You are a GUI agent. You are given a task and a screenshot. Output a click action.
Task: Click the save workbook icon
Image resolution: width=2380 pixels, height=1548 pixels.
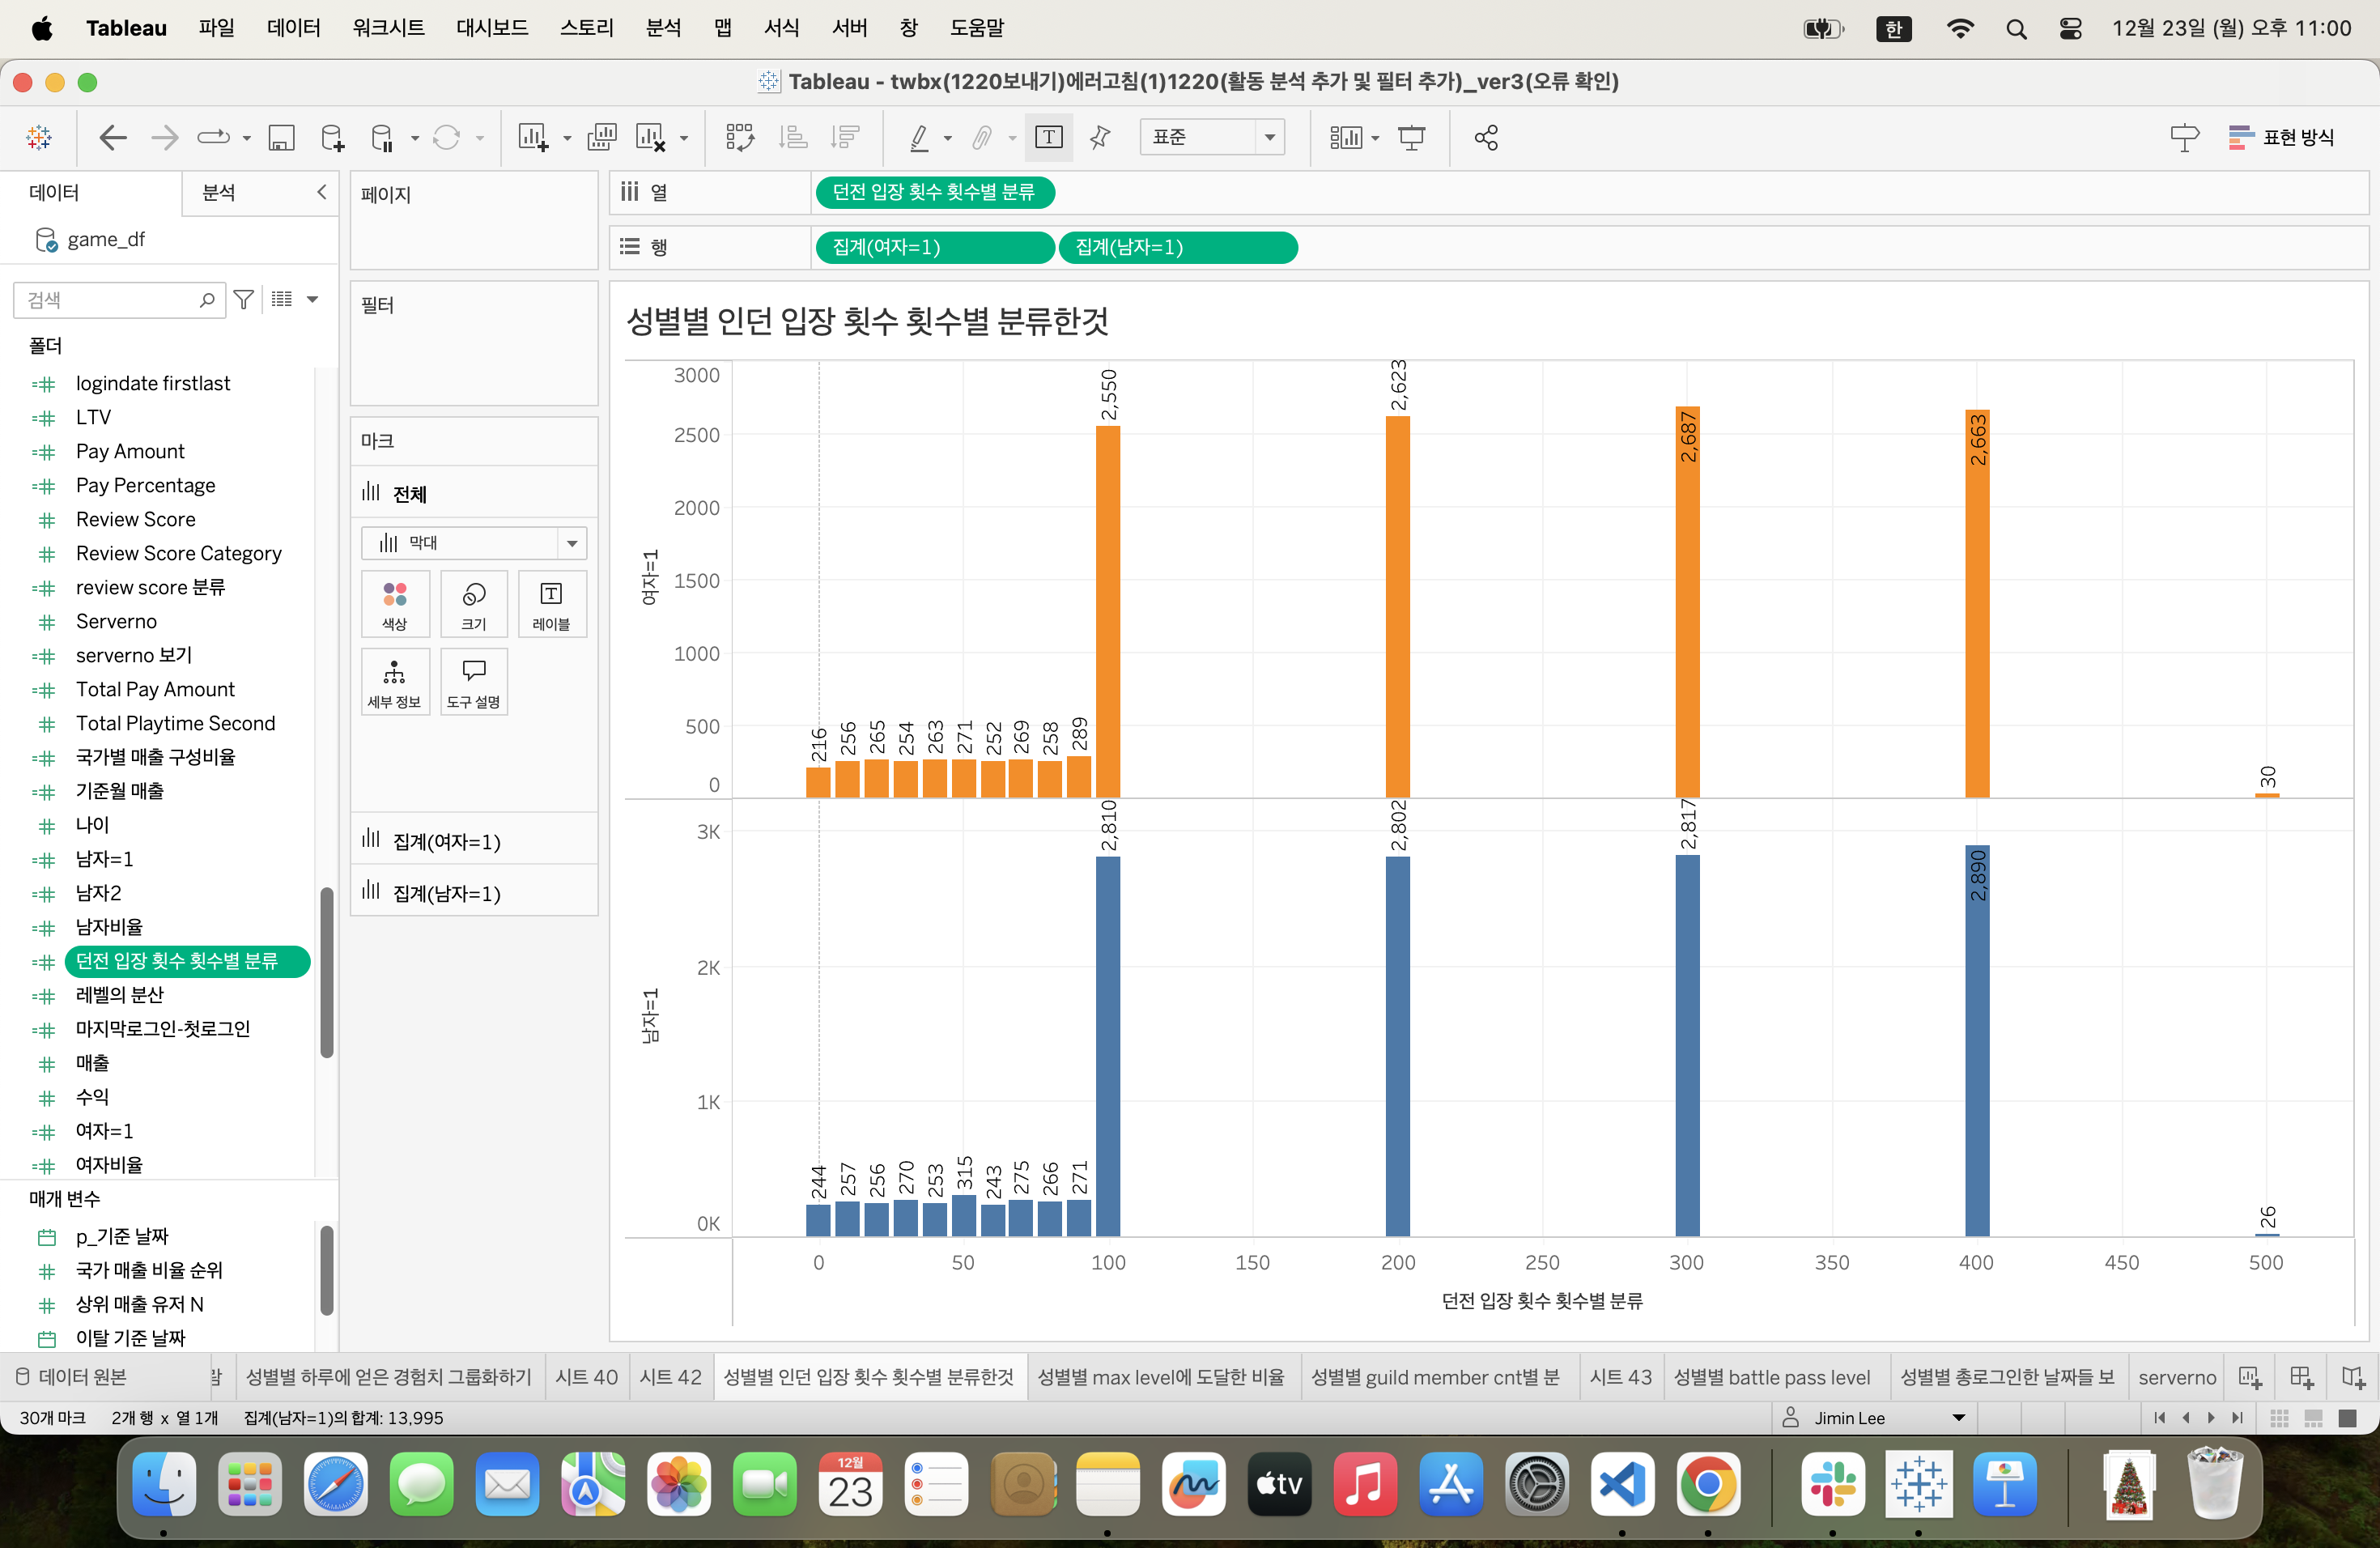pos(281,137)
